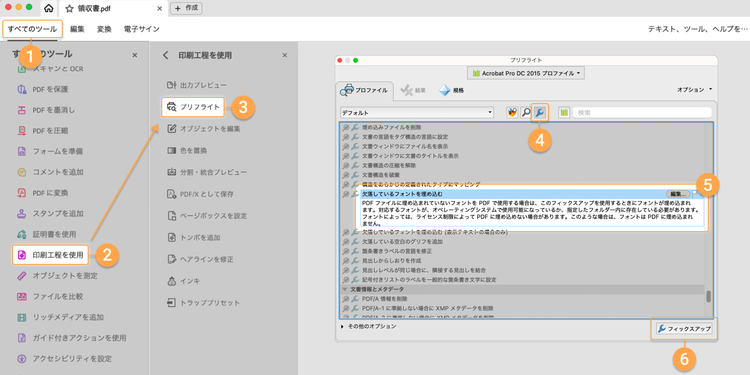Open the 電子サイン menu
This screenshot has width=750, height=375.
click(142, 29)
